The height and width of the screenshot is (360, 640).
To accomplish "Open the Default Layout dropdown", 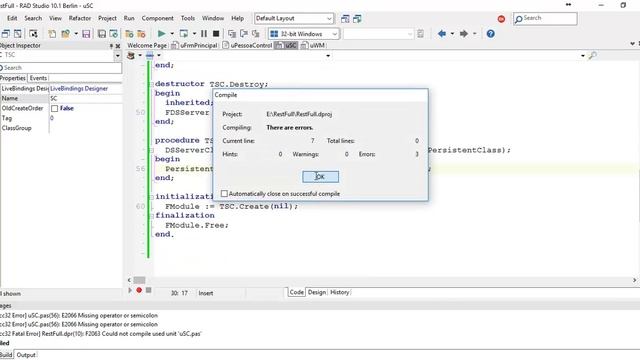I will [x=329, y=18].
